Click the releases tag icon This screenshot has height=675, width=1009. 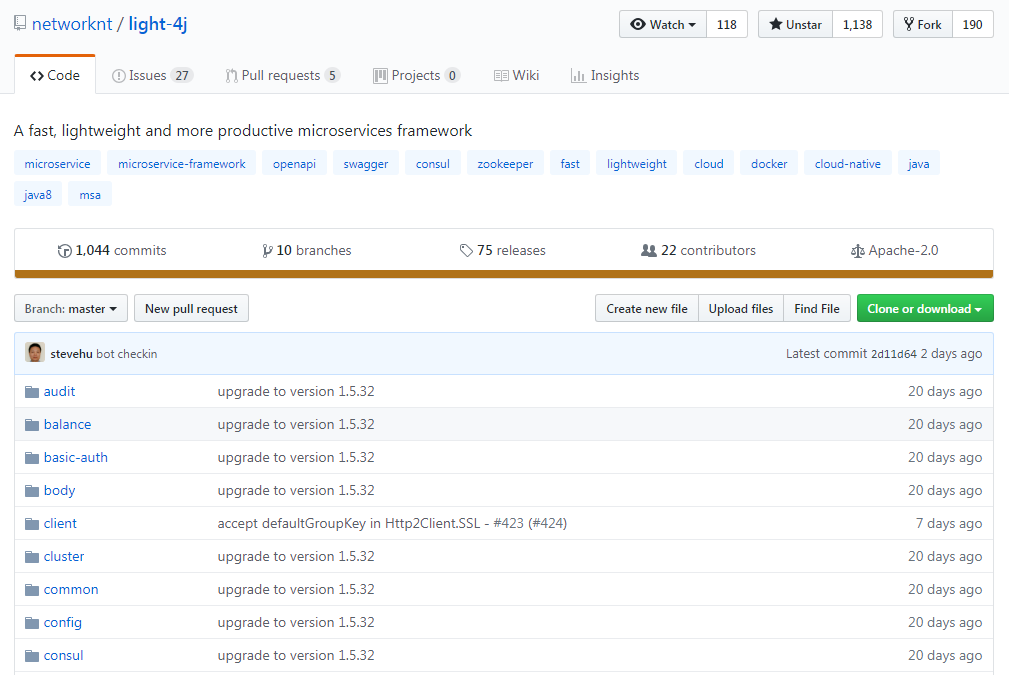466,251
